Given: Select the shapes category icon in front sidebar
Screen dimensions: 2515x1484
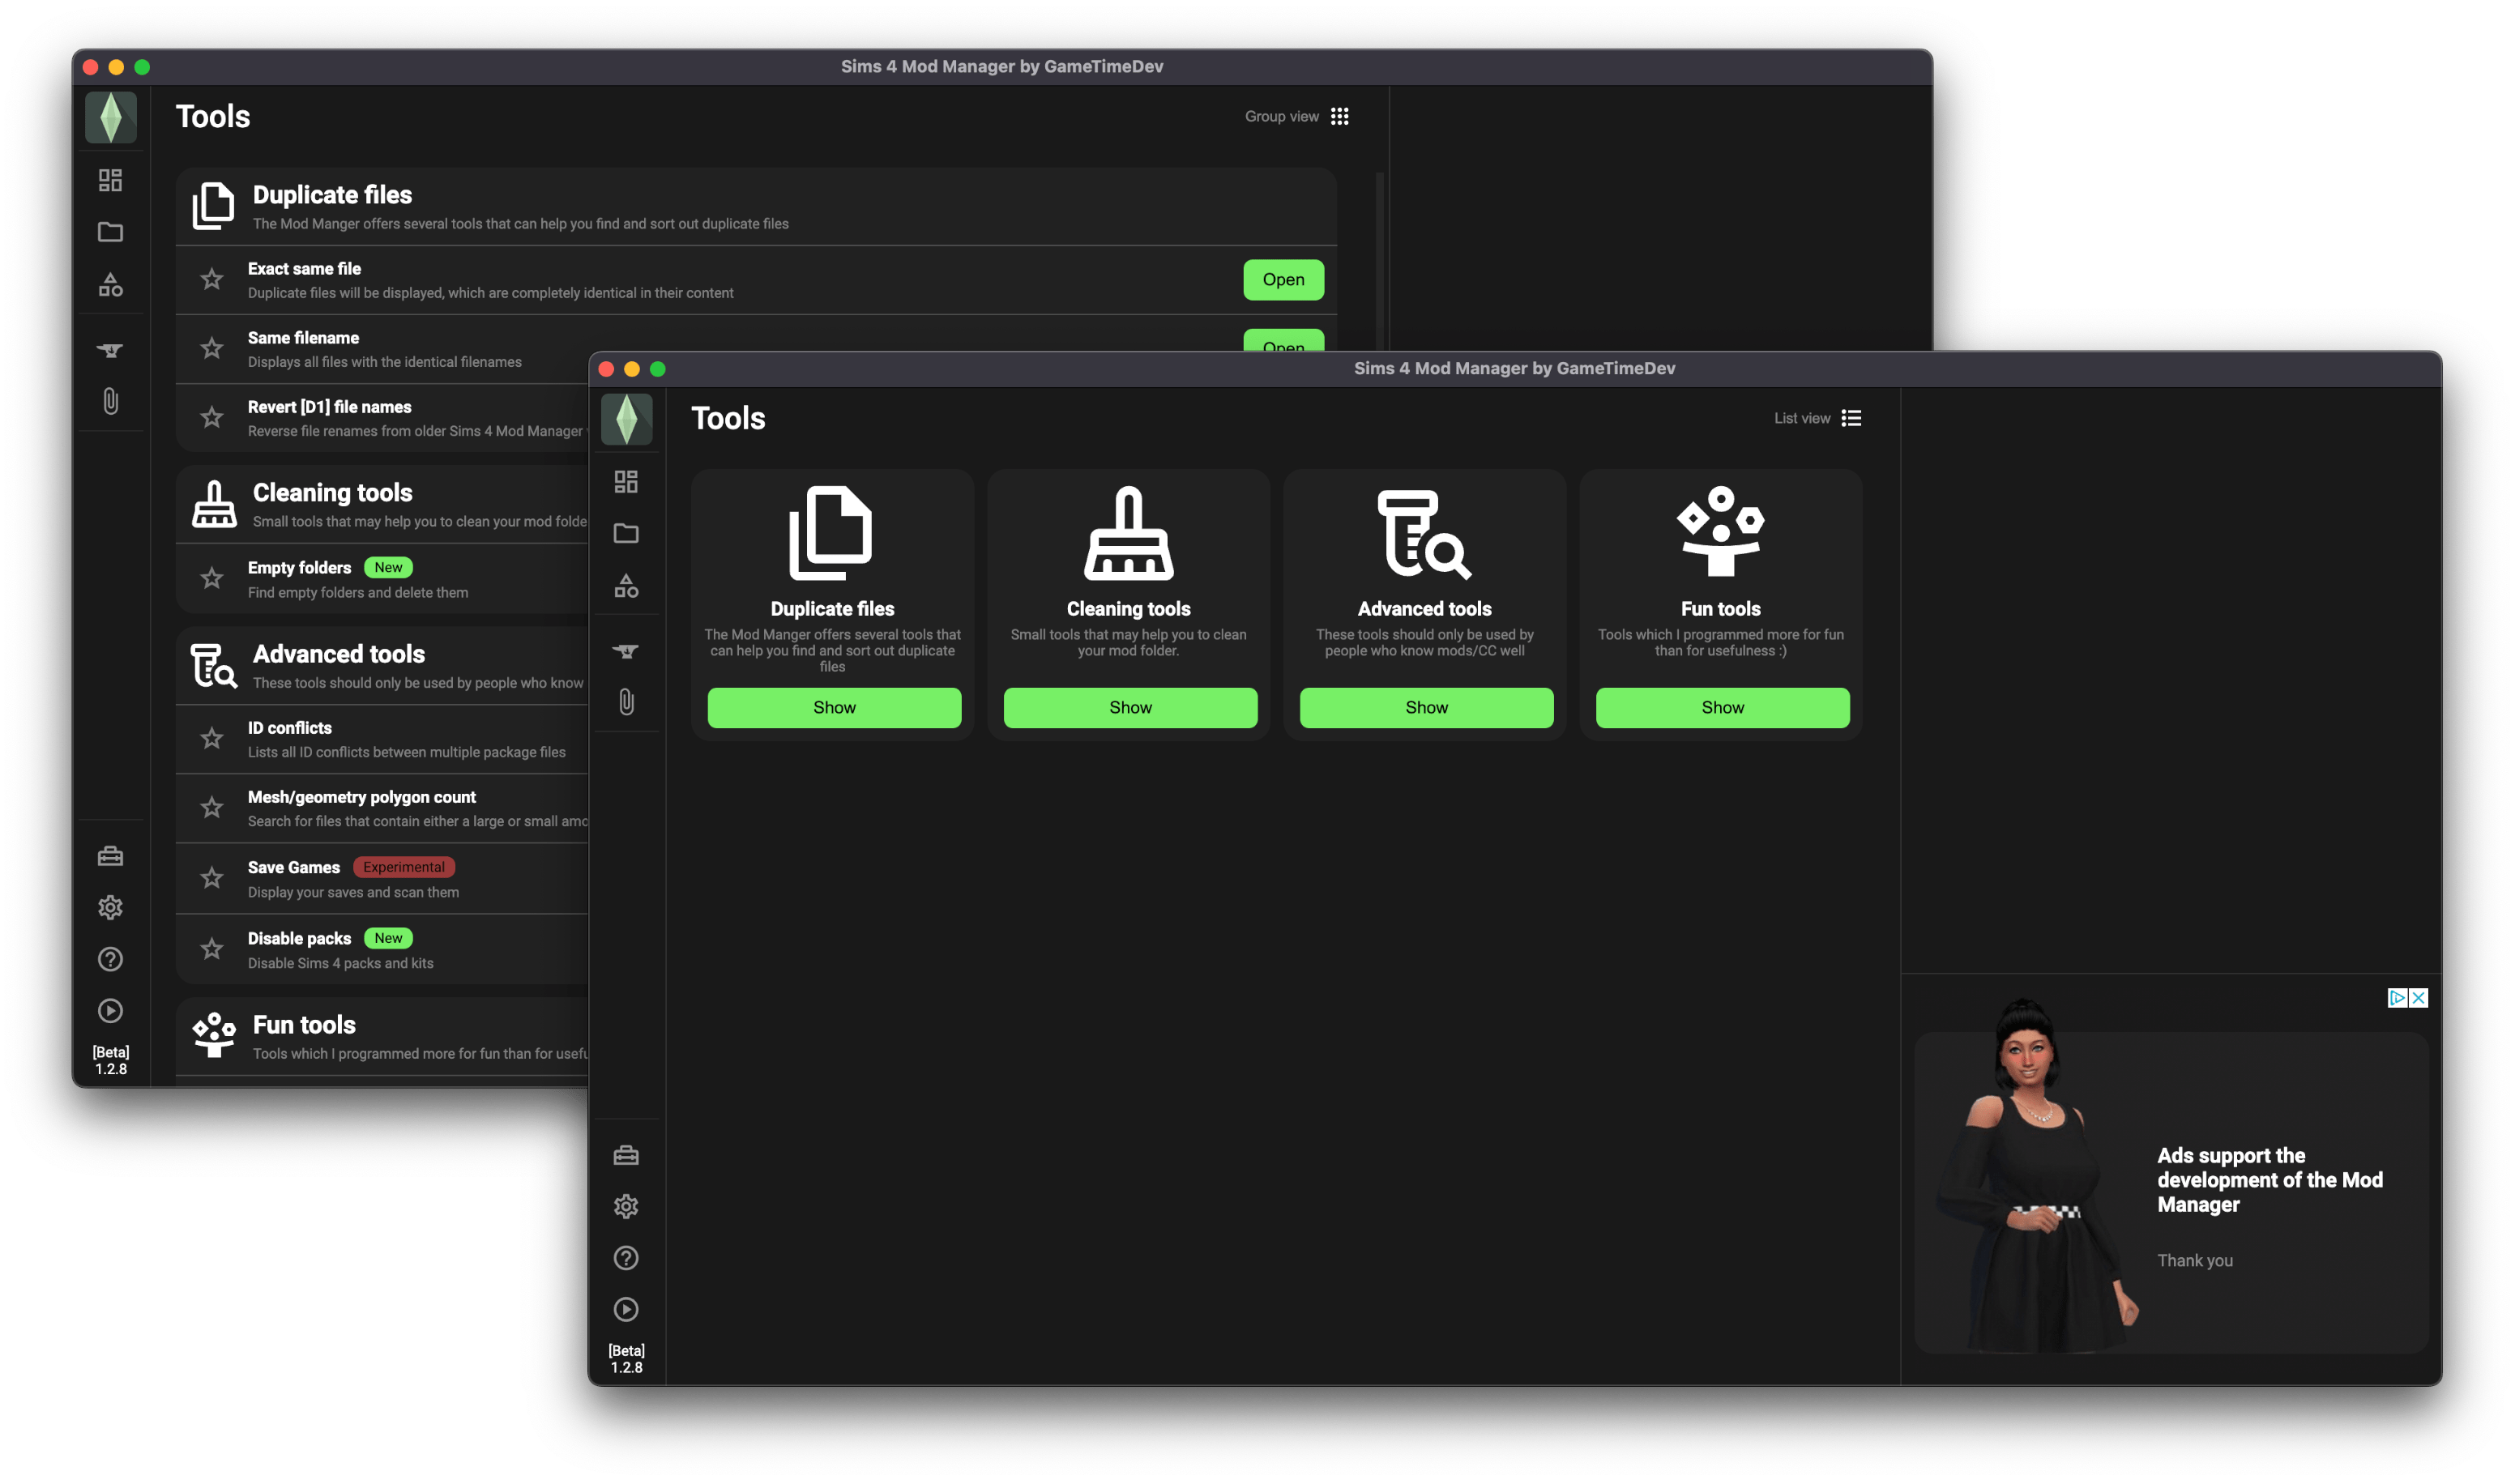Looking at the screenshot, I should click(626, 586).
